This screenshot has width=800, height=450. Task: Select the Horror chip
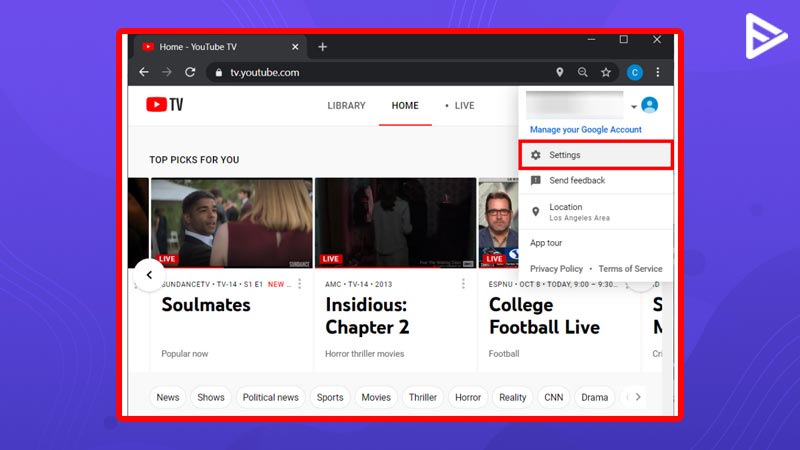(468, 397)
